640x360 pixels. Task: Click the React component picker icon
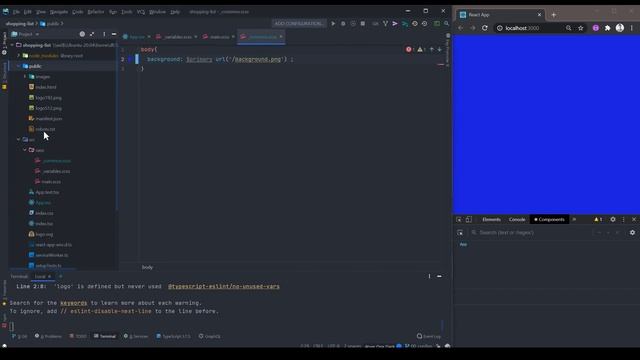click(460, 233)
